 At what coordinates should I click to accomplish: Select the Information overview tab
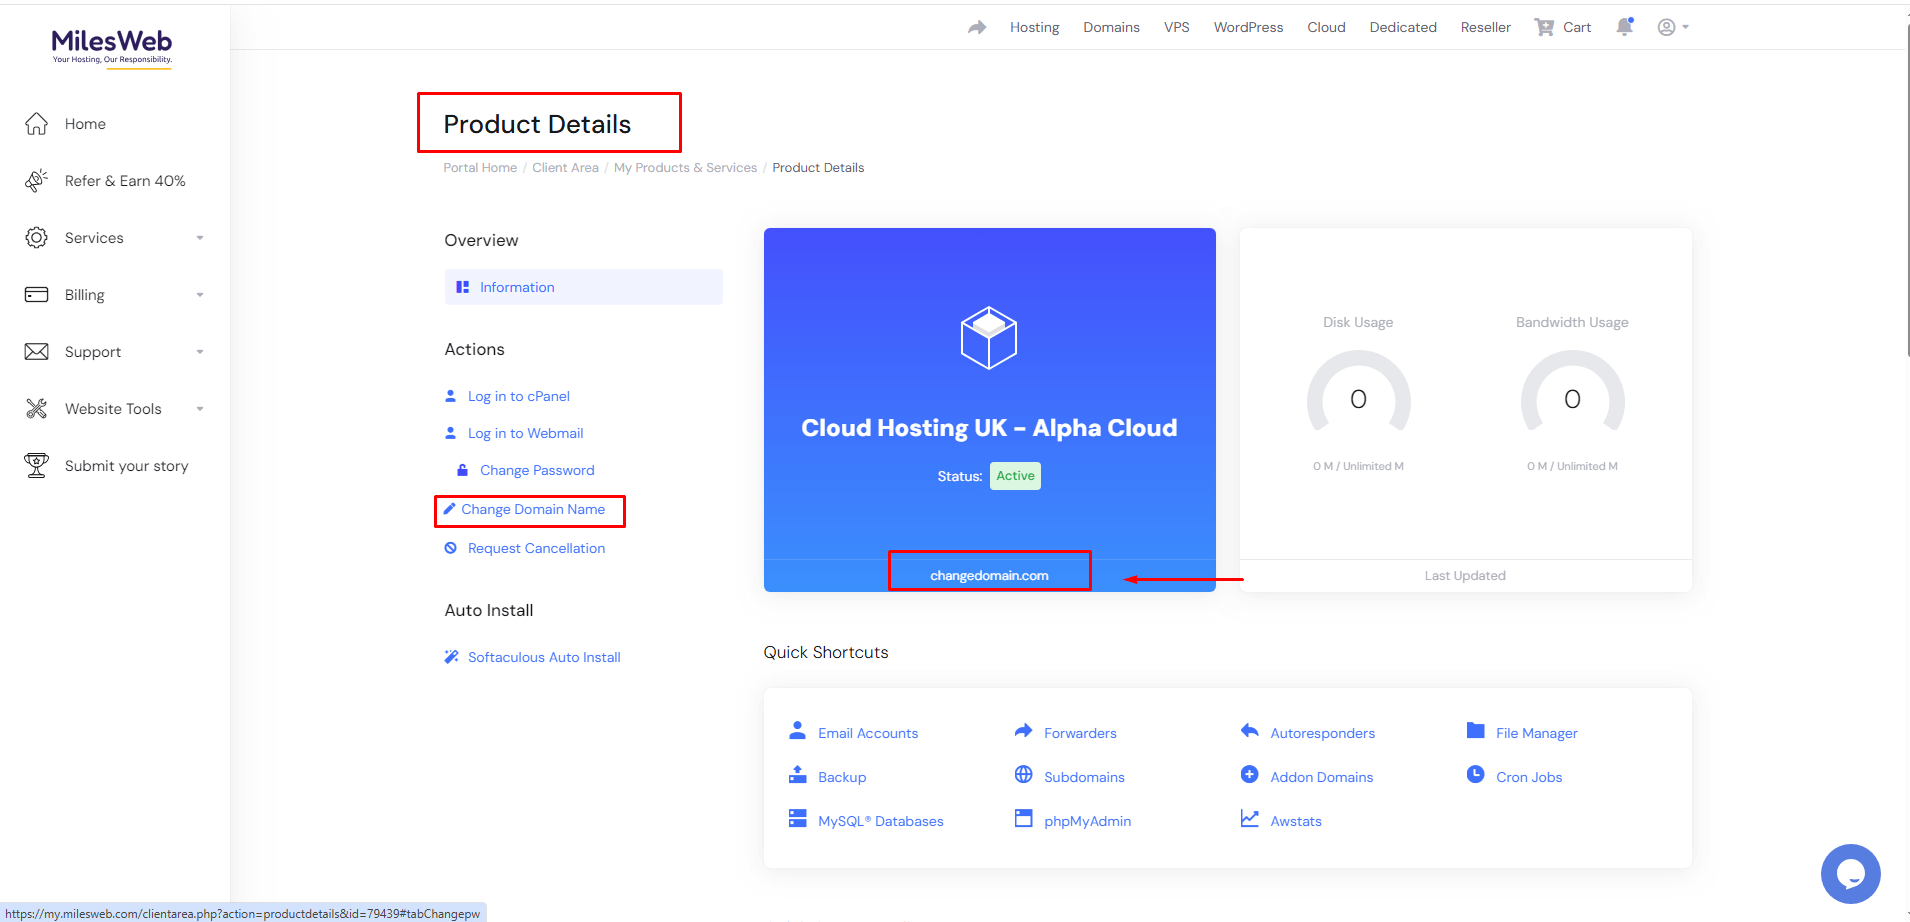584,287
